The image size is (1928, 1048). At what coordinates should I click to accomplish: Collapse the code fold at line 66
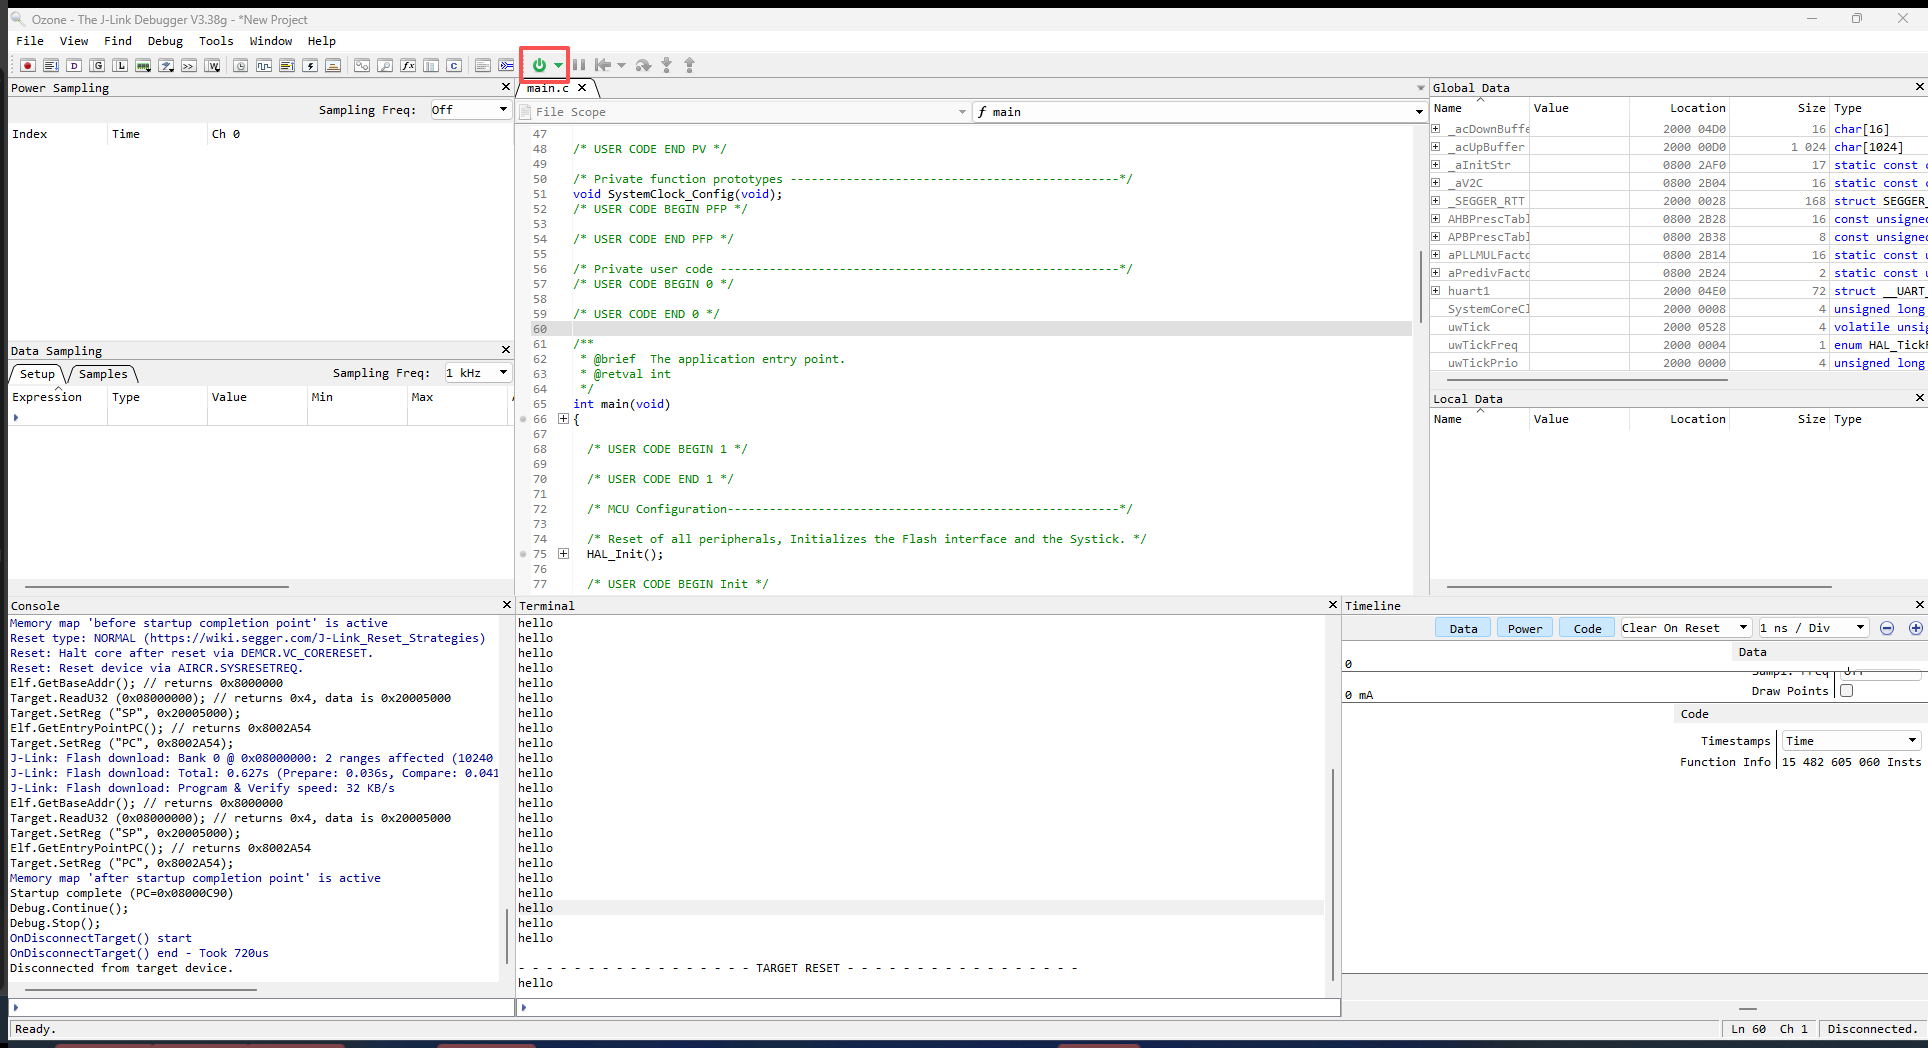pos(563,419)
